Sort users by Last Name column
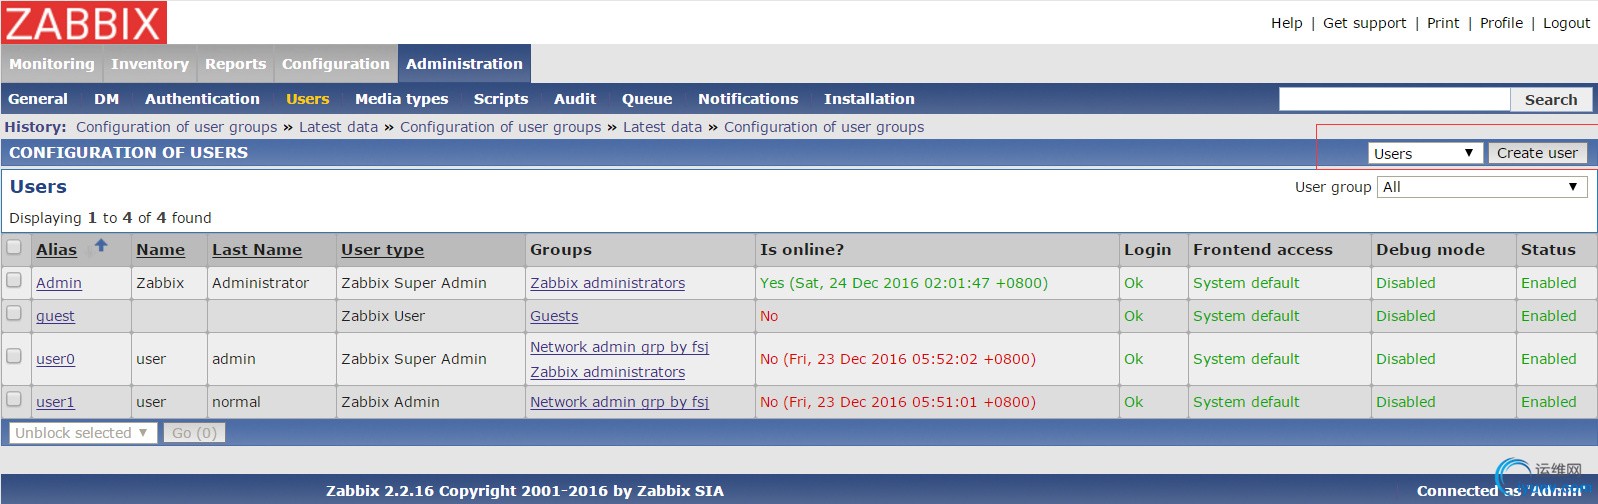 click(x=257, y=250)
